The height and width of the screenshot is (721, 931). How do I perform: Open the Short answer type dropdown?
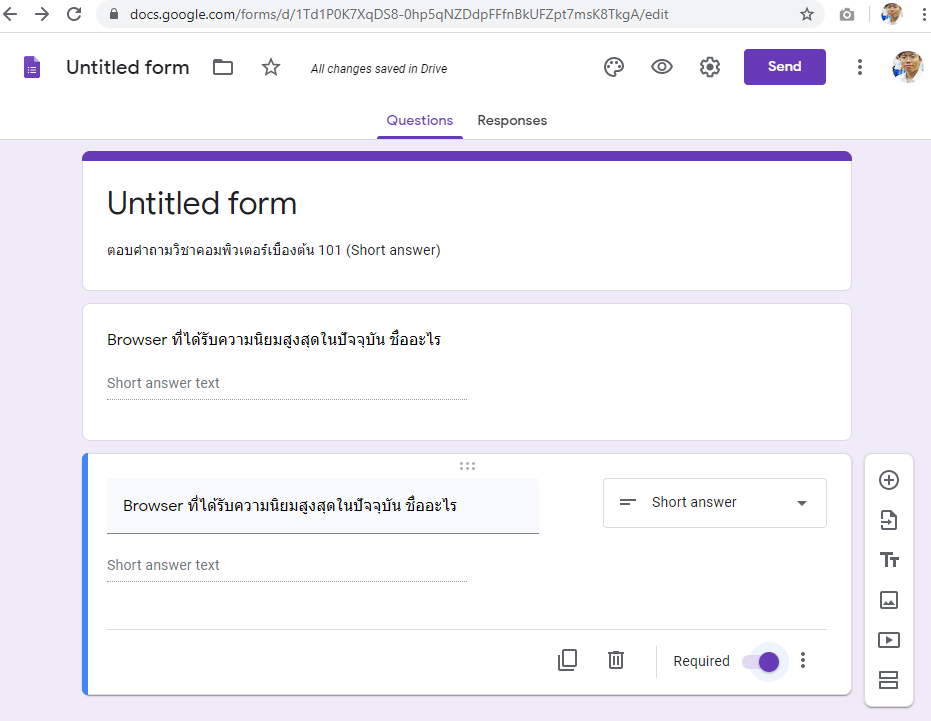(x=714, y=503)
